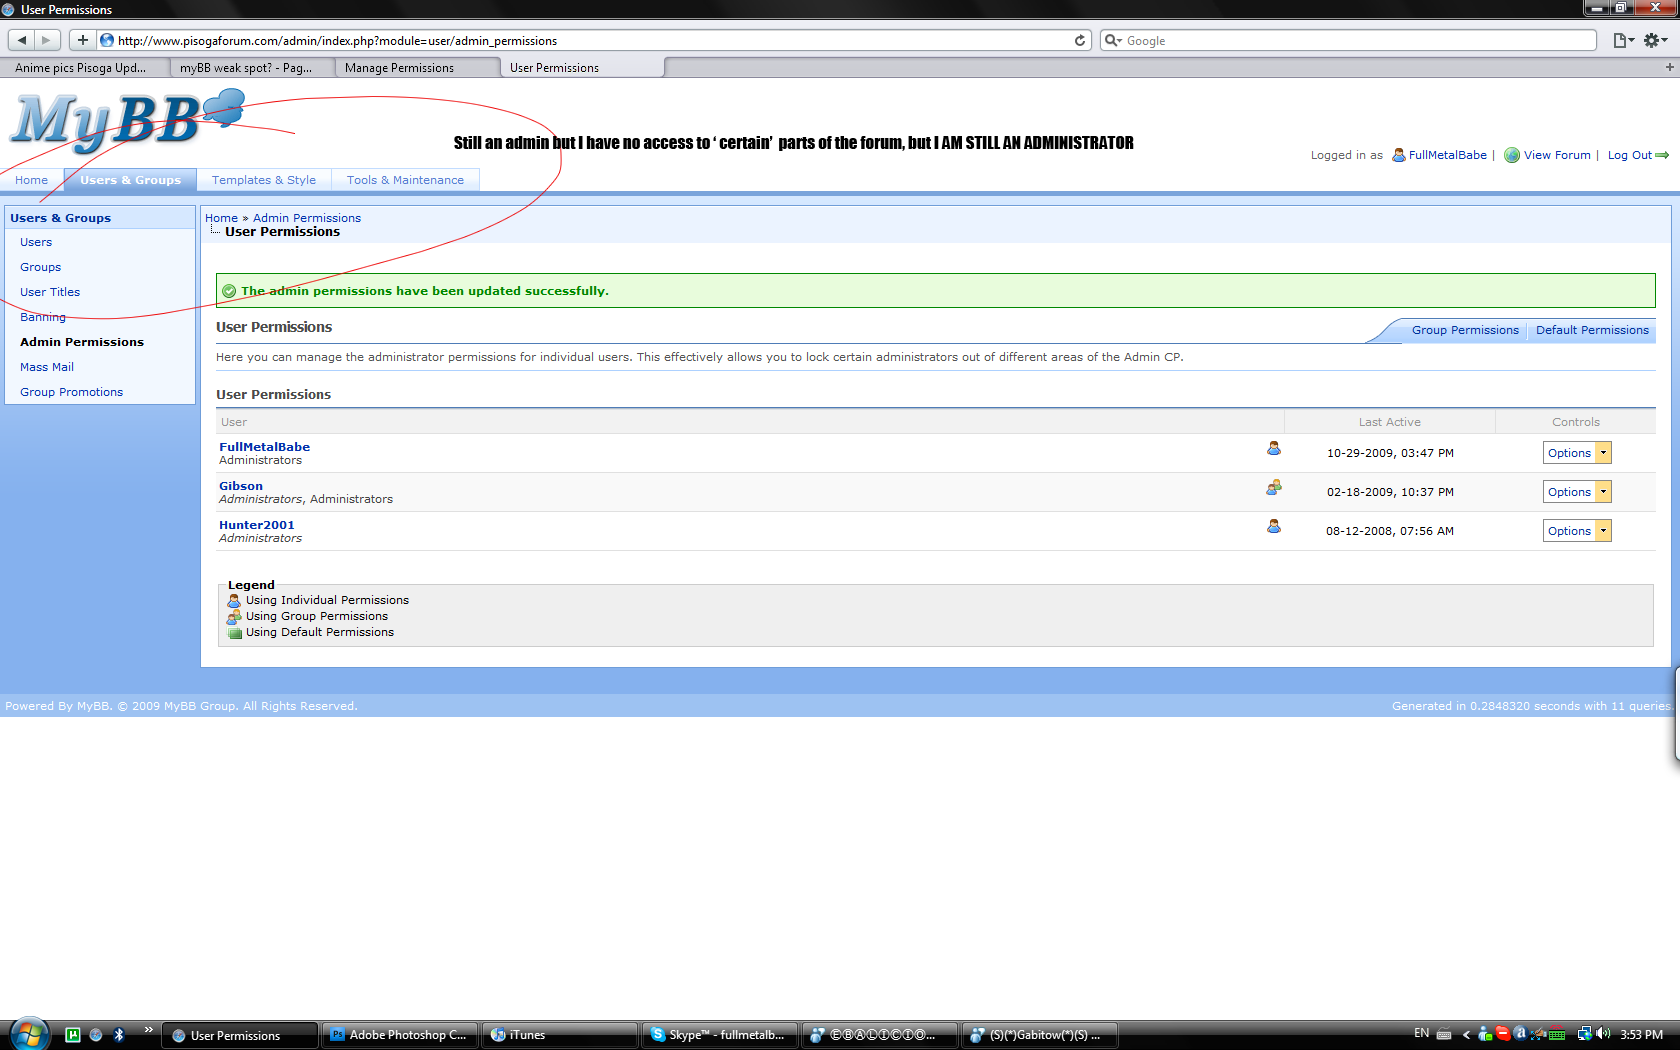The width and height of the screenshot is (1680, 1050).
Task: Click the View Forum globe icon
Action: point(1512,155)
